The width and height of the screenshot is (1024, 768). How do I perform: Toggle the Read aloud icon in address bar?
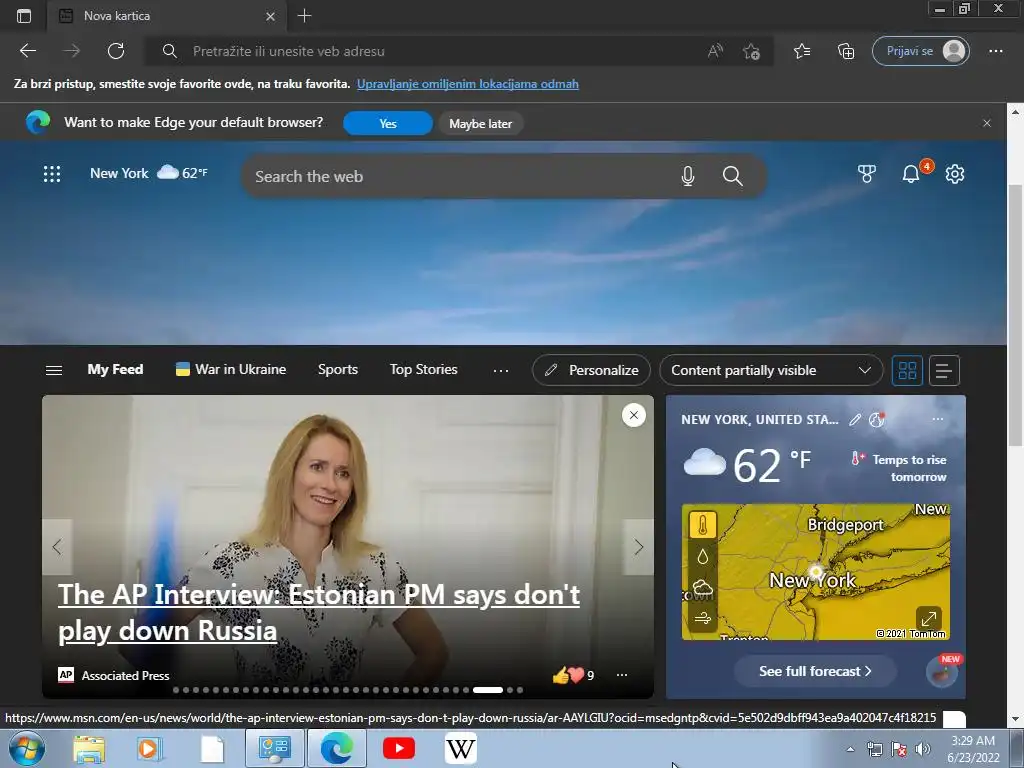pyautogui.click(x=716, y=51)
